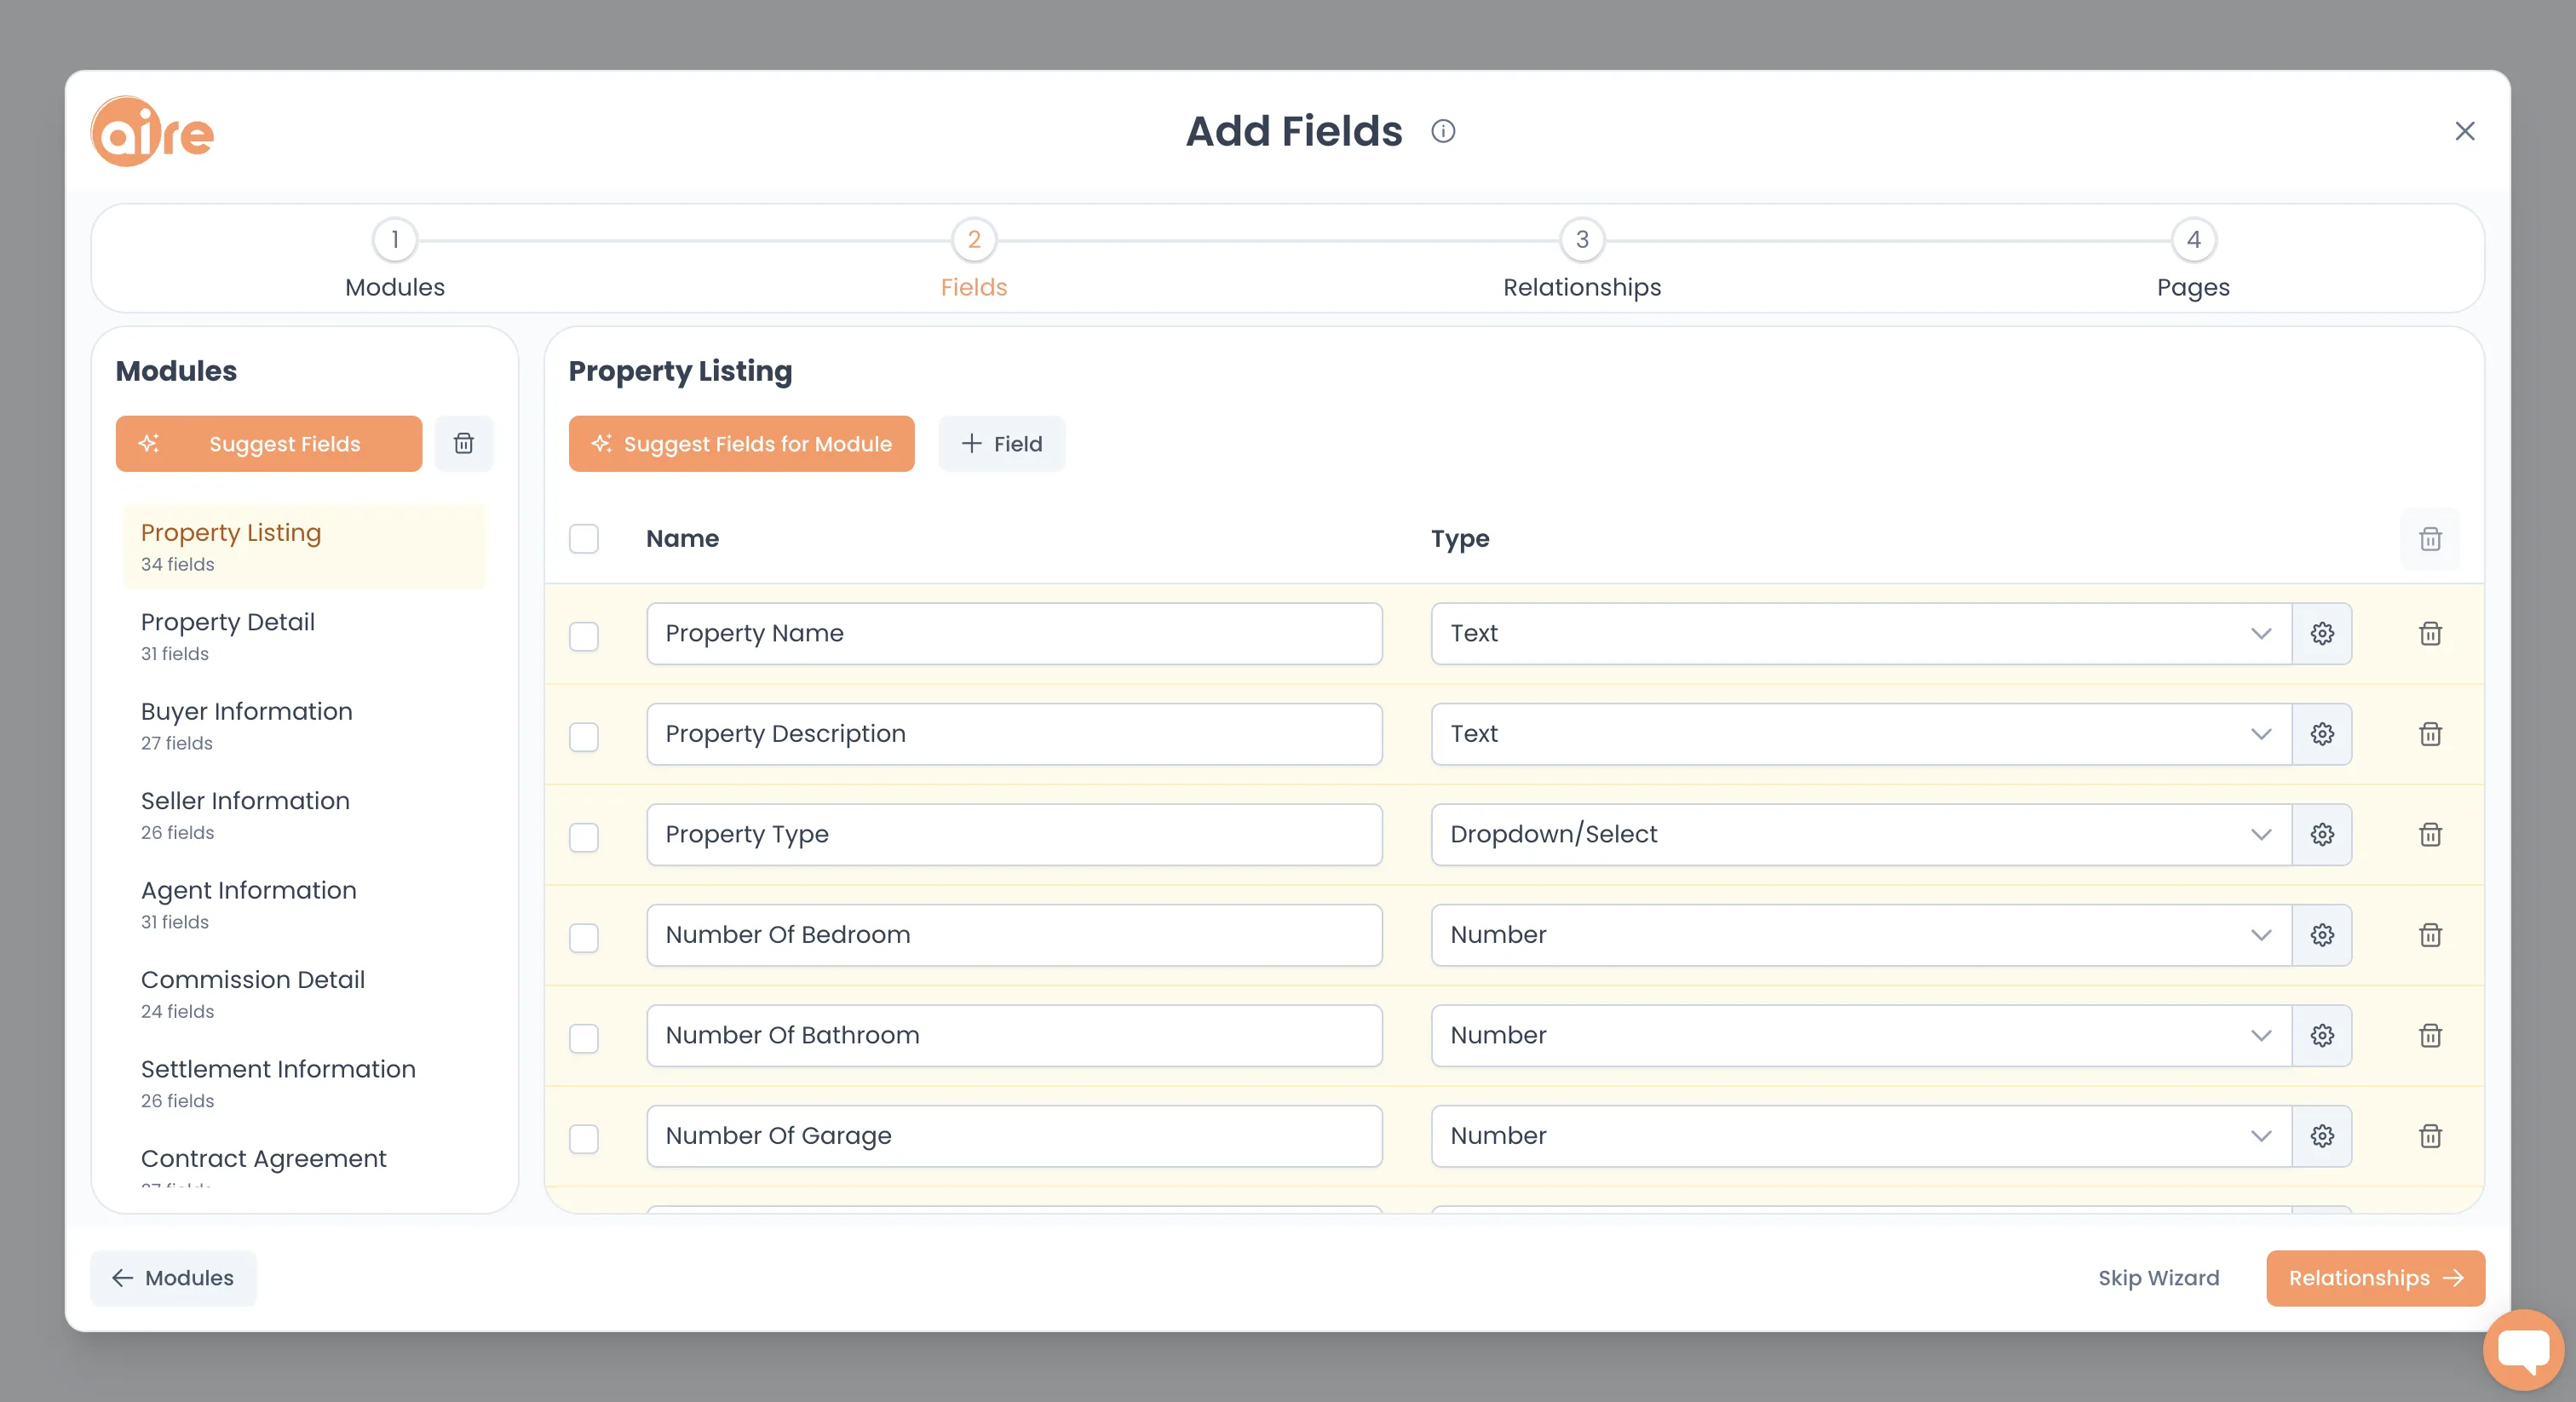Delete the Property Type field row
The width and height of the screenshot is (2576, 1402).
click(2430, 834)
